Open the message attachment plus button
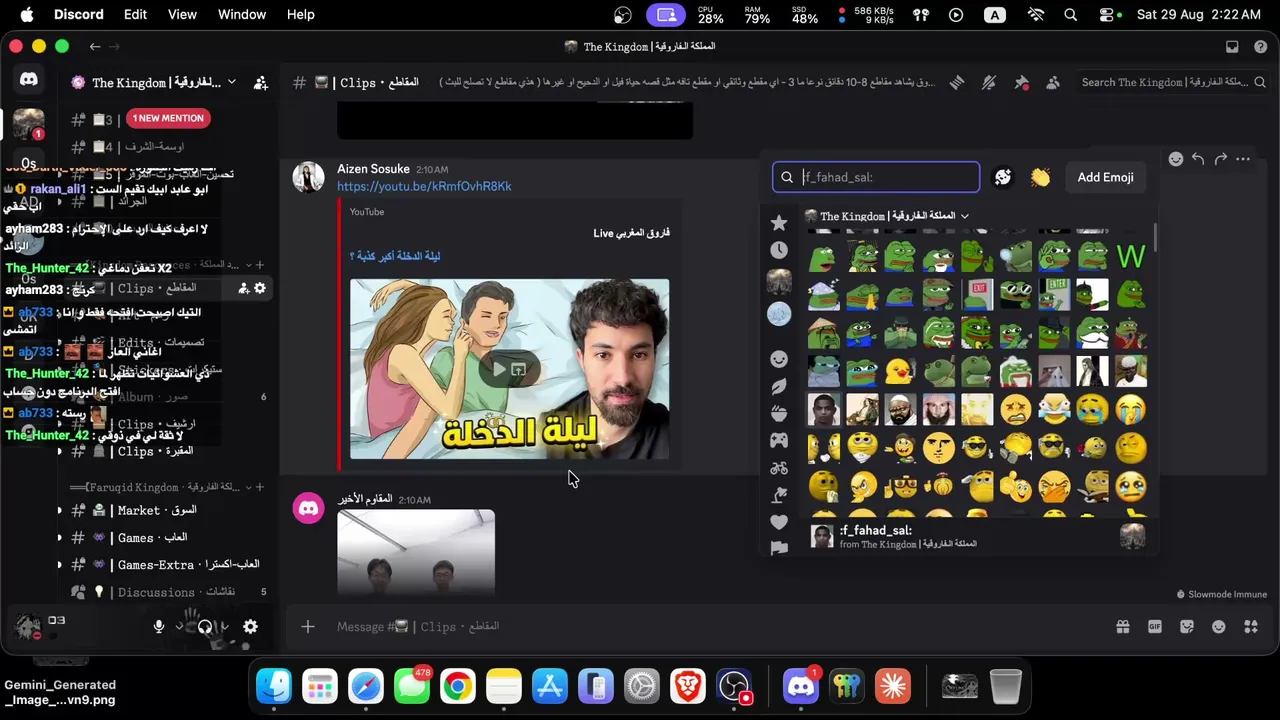 coord(308,627)
